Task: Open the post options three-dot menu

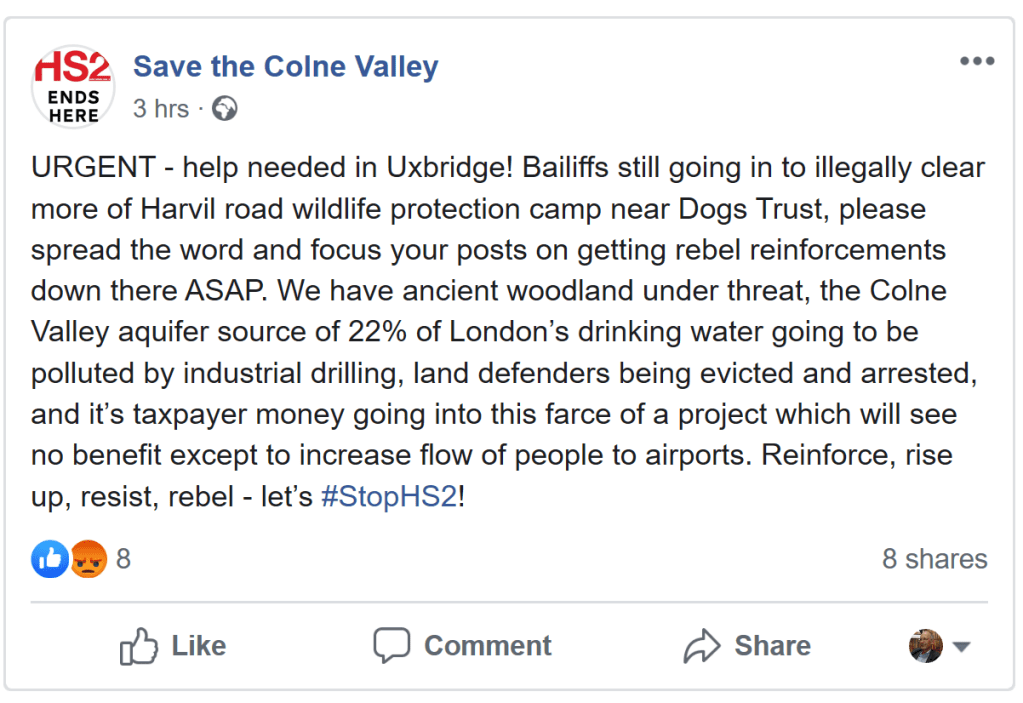Action: pyautogui.click(x=976, y=62)
